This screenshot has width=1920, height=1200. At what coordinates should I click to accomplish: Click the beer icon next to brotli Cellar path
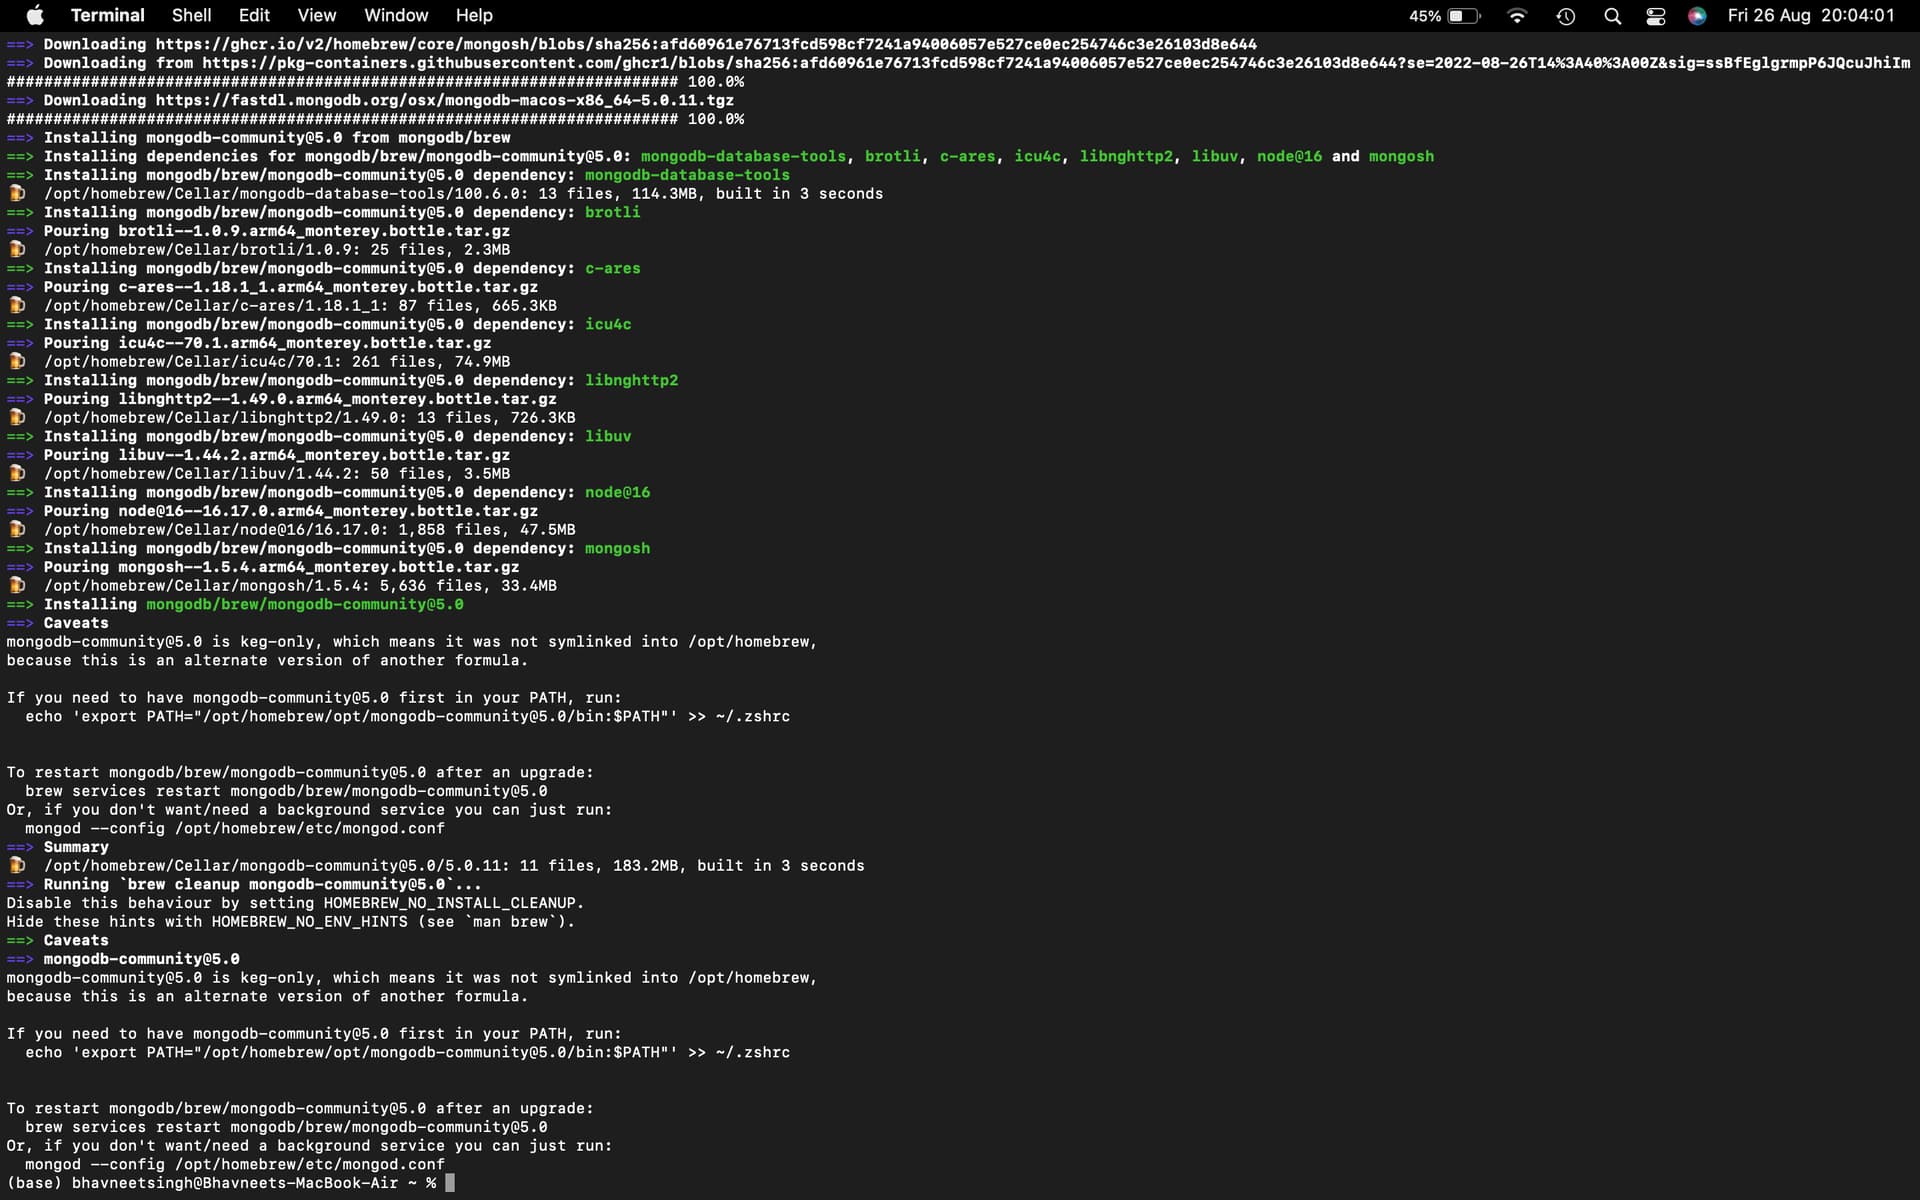(17, 249)
